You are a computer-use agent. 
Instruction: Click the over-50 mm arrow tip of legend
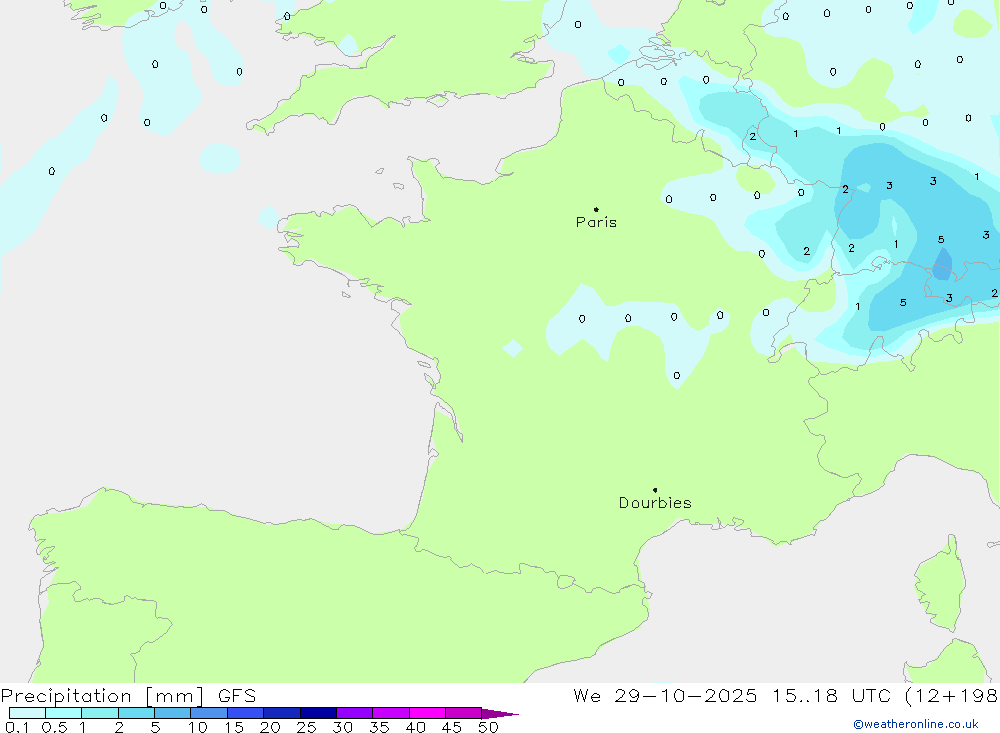coord(499,713)
